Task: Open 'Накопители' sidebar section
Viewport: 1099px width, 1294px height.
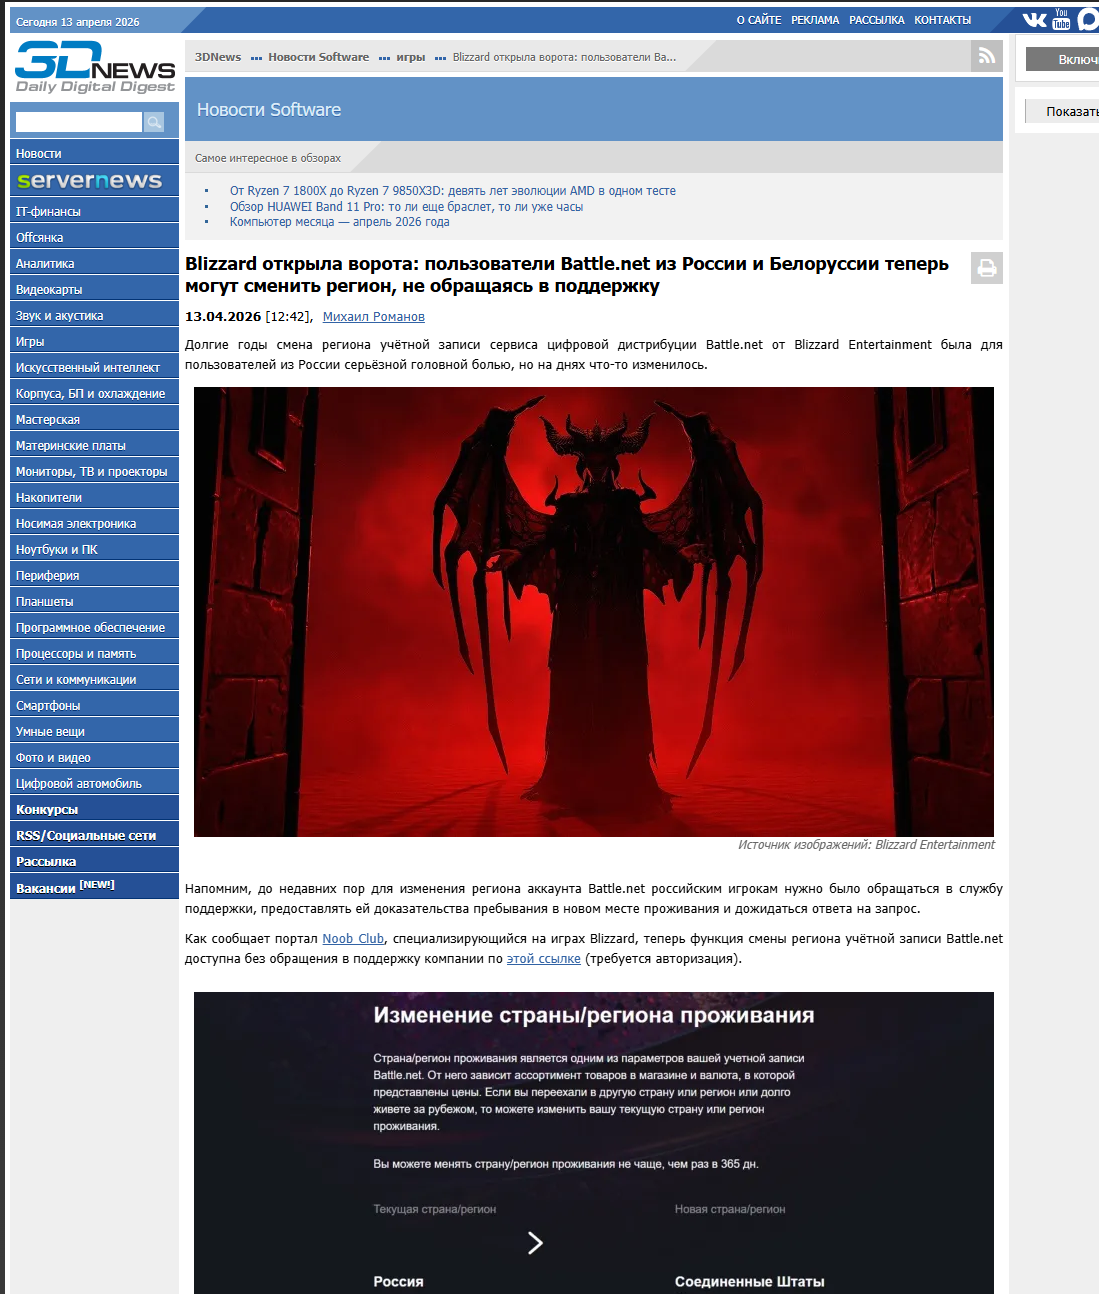Action: 94,497
